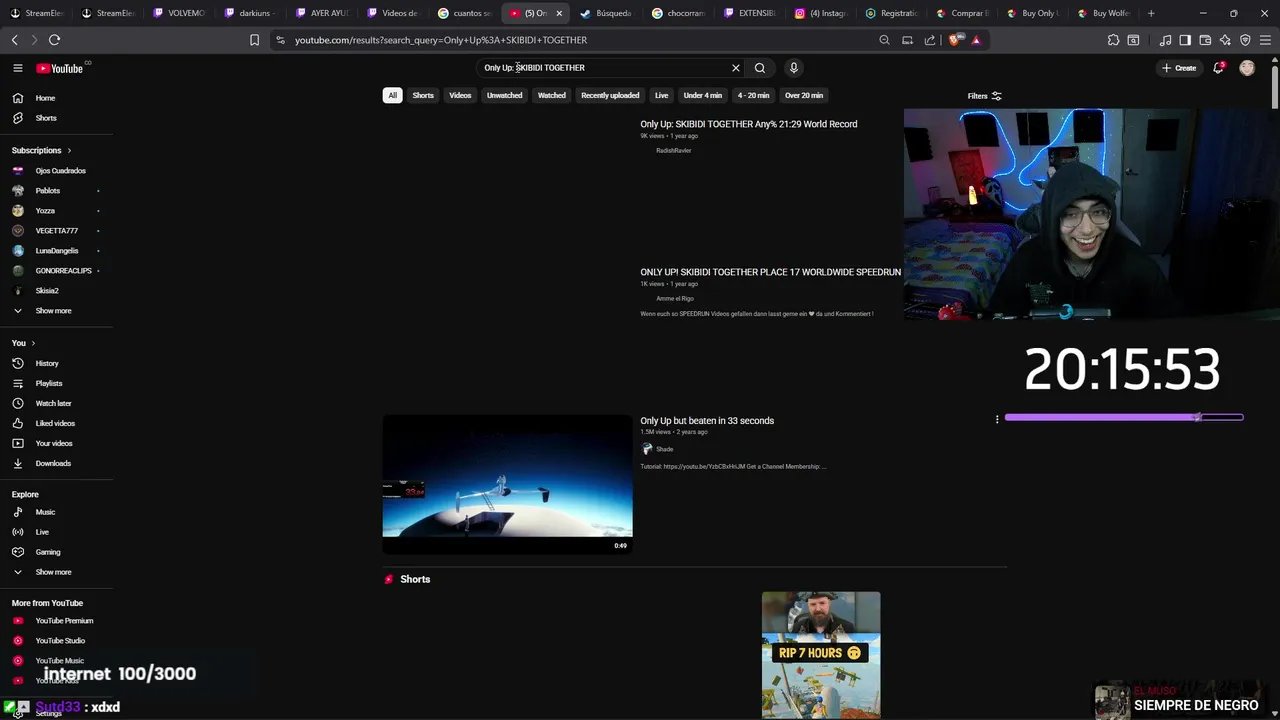The width and height of the screenshot is (1280, 720).
Task: Open the RIP 7 HOURS short thumbnail
Action: [x=821, y=655]
